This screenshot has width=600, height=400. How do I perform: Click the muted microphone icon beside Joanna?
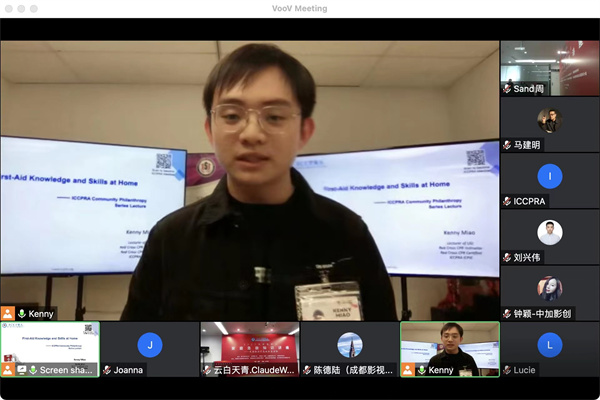point(107,370)
